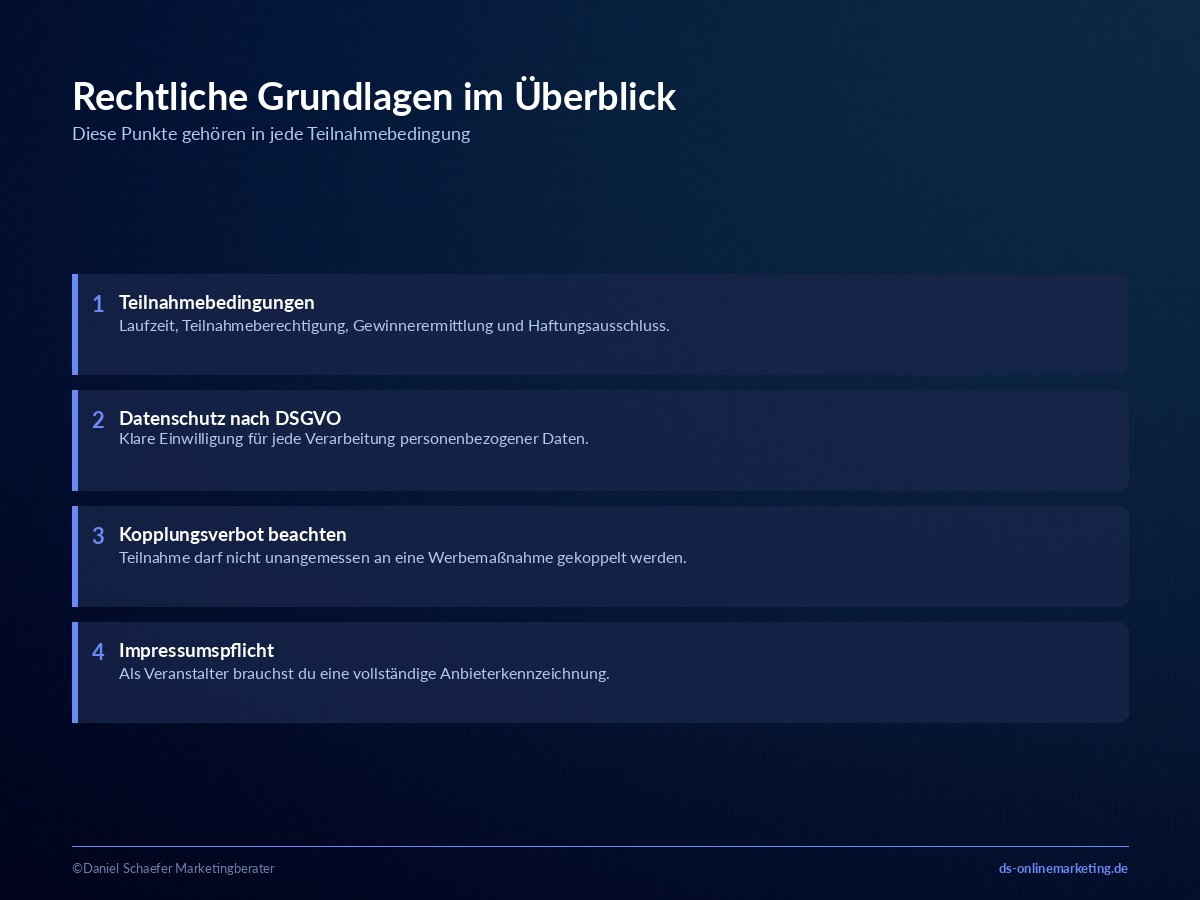Click text starting 'Teilnahme darf nicht unangemessen'
The image size is (1200, 900).
(403, 558)
